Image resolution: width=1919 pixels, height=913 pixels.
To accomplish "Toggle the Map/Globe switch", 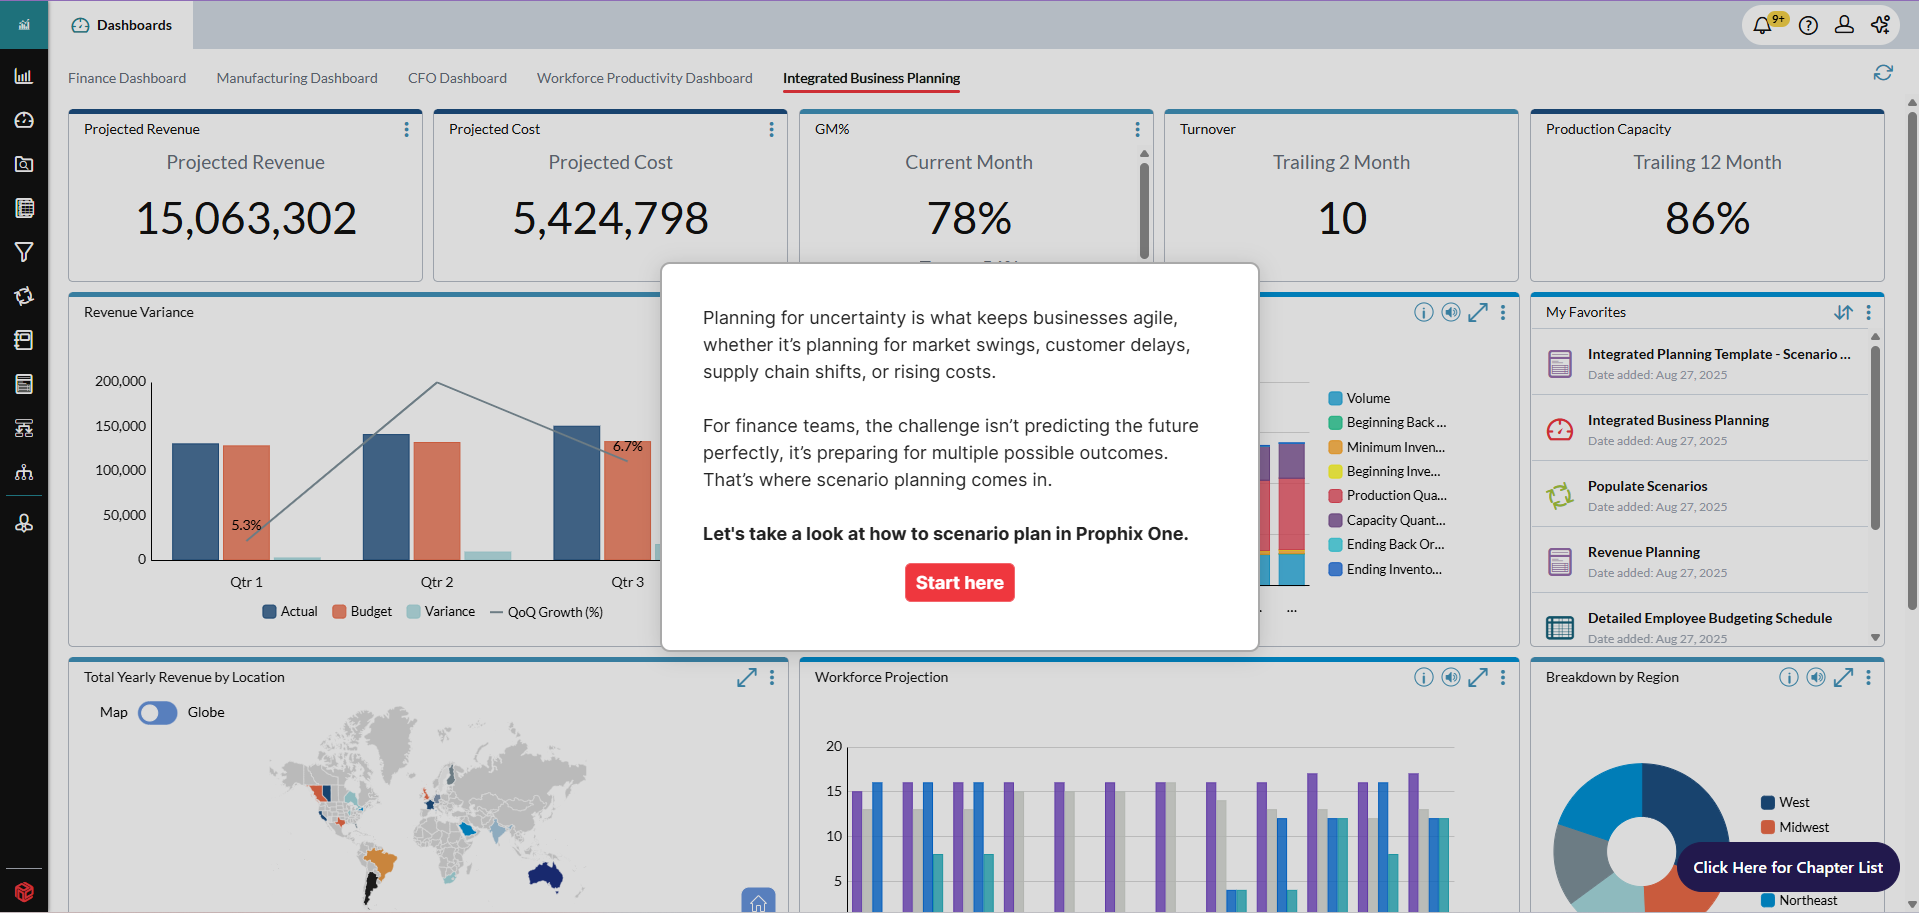I will pos(158,713).
